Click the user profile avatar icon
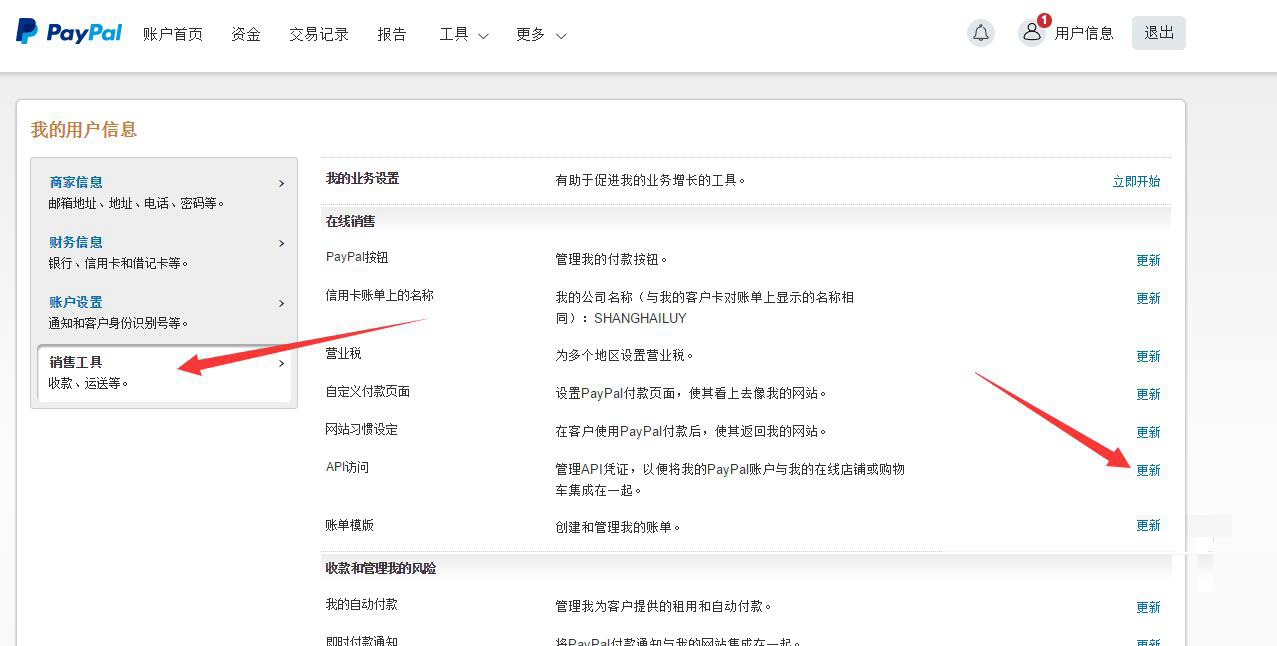 coord(1032,33)
